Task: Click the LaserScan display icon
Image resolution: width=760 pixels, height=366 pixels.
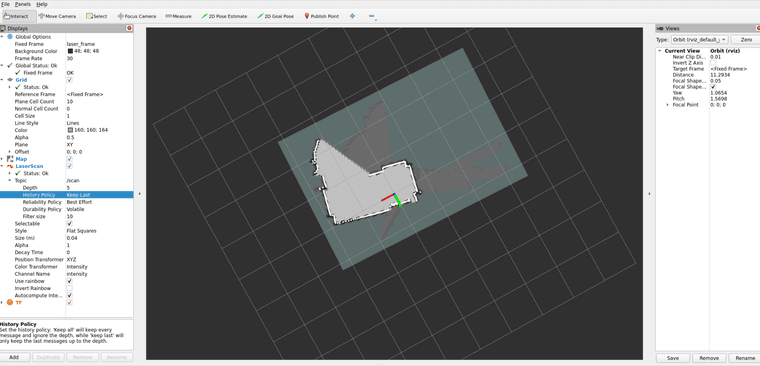Action: [x=10, y=166]
